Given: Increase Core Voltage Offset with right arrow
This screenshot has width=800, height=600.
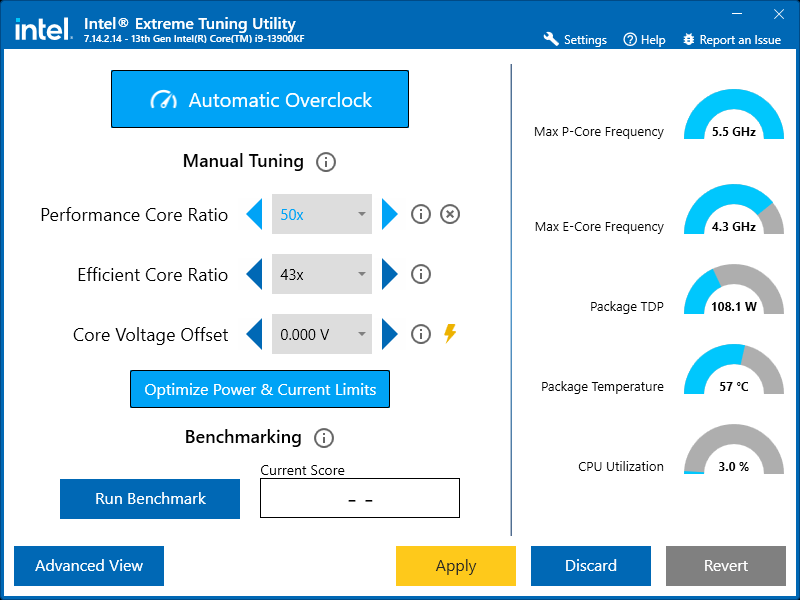Looking at the screenshot, I should 389,334.
